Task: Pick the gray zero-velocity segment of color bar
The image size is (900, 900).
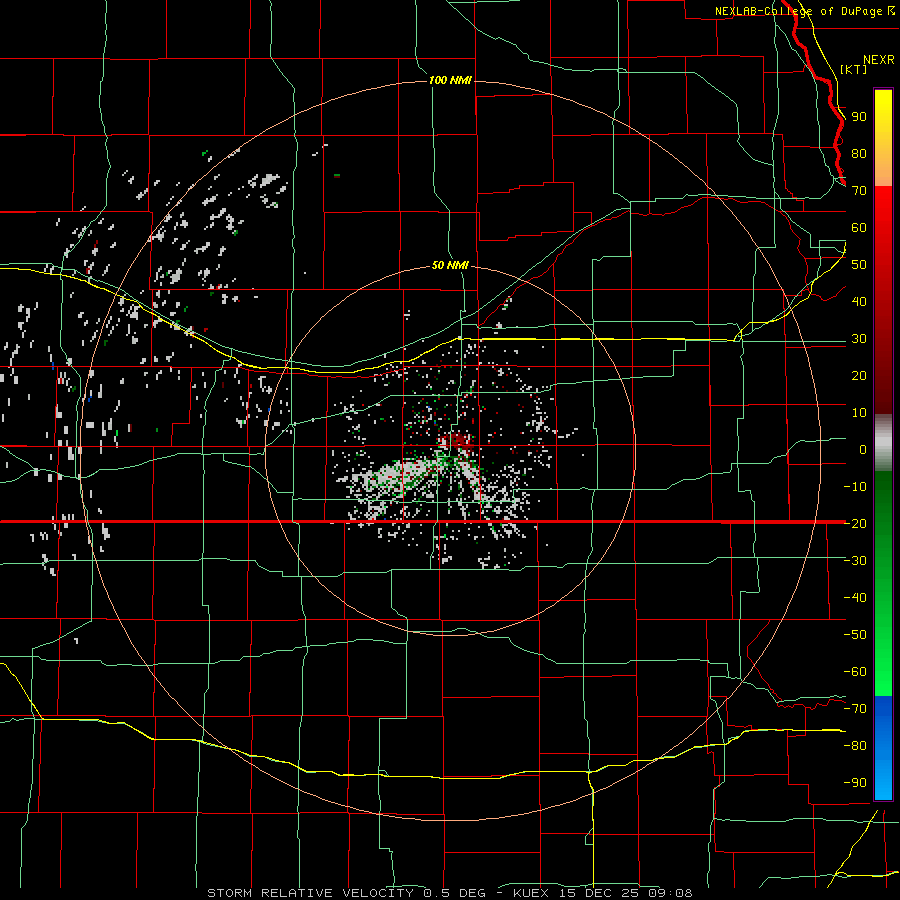Action: (883, 442)
